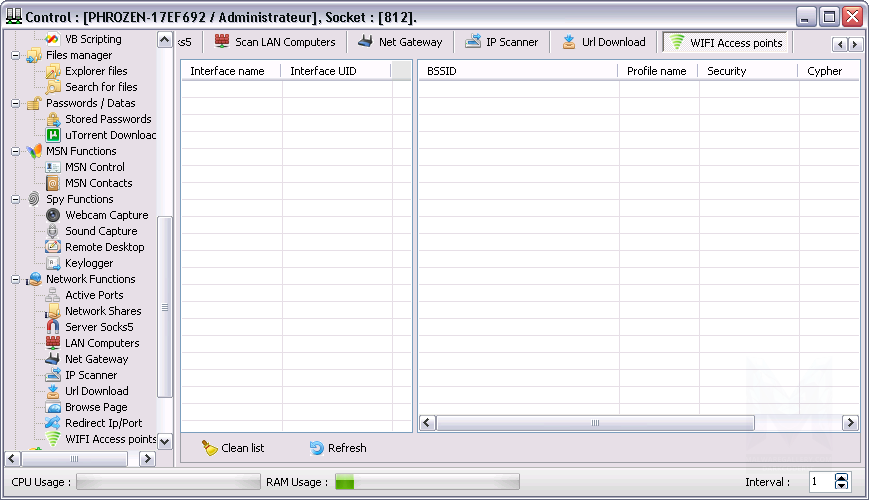Image resolution: width=869 pixels, height=500 pixels.
Task: Collapse the Files manager tree node
Action: point(16,55)
